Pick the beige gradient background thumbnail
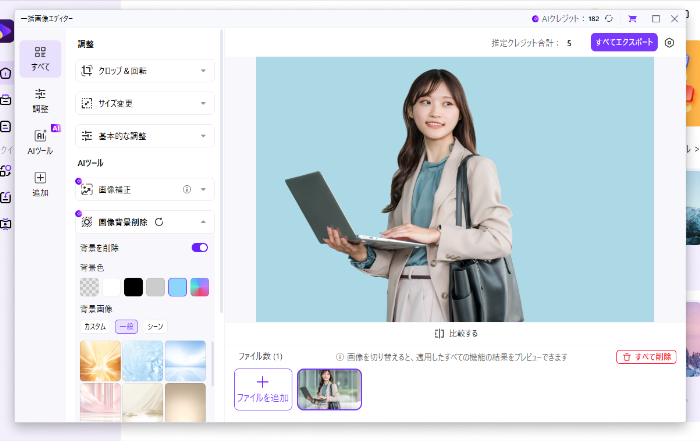 click(185, 402)
